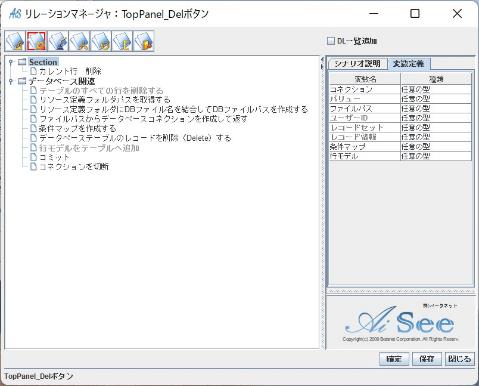Maximize the リレーションマネージャ window
Screen dimensions: 479x386
pyautogui.click(x=415, y=14)
